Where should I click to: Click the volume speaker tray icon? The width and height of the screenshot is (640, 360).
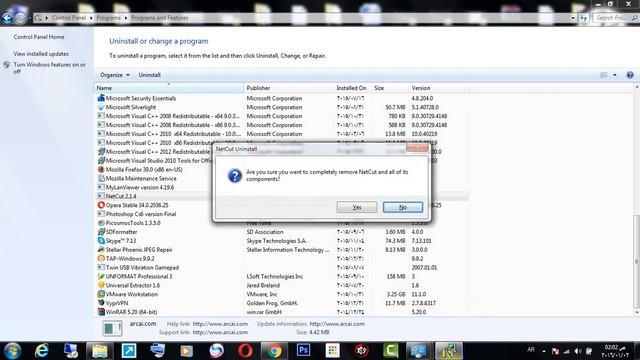(x=578, y=351)
